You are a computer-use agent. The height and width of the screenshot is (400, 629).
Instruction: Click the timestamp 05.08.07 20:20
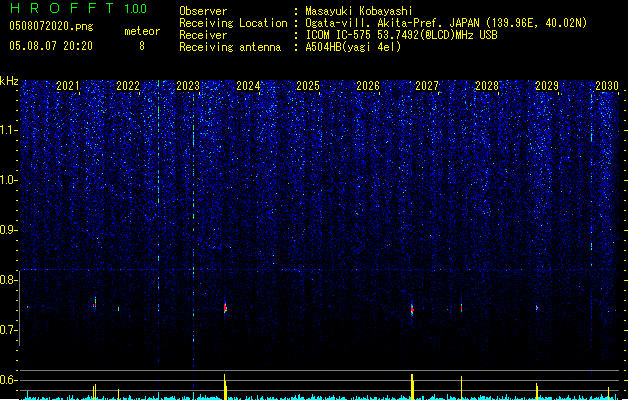tap(51, 46)
